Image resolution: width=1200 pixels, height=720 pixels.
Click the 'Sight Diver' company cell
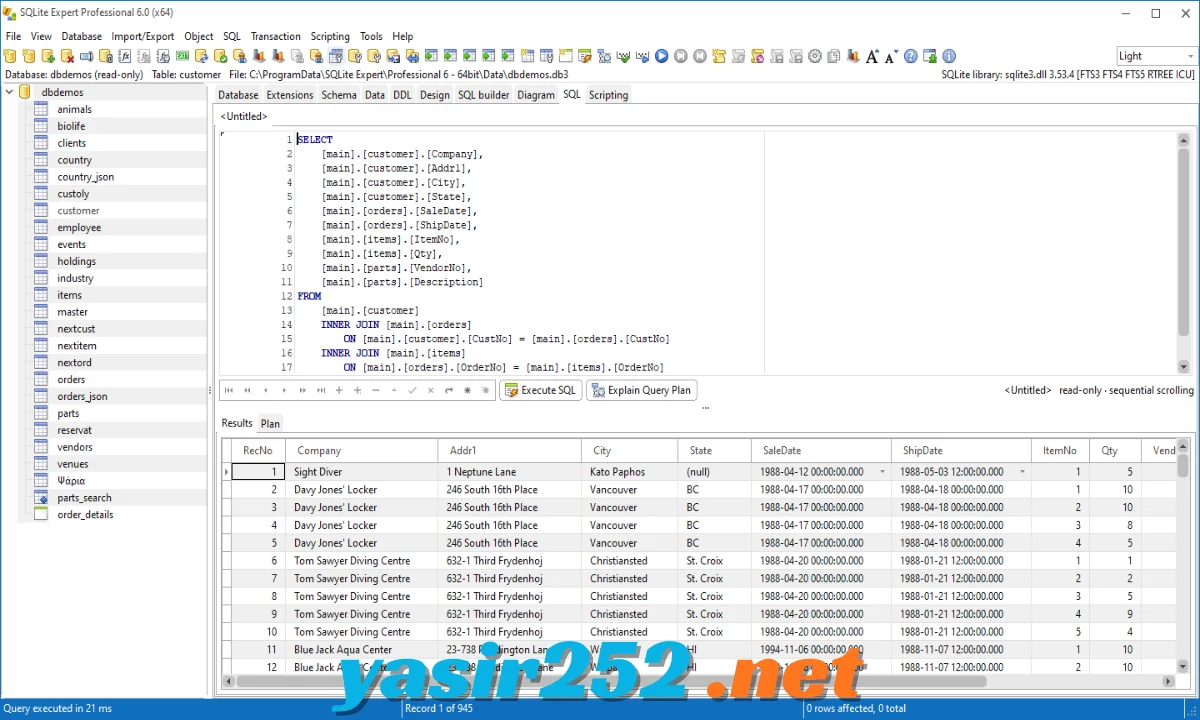(x=361, y=472)
